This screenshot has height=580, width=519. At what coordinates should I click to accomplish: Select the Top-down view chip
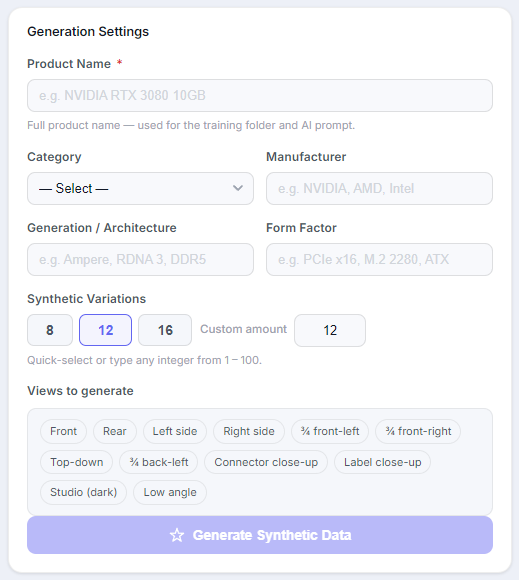tap(77, 462)
